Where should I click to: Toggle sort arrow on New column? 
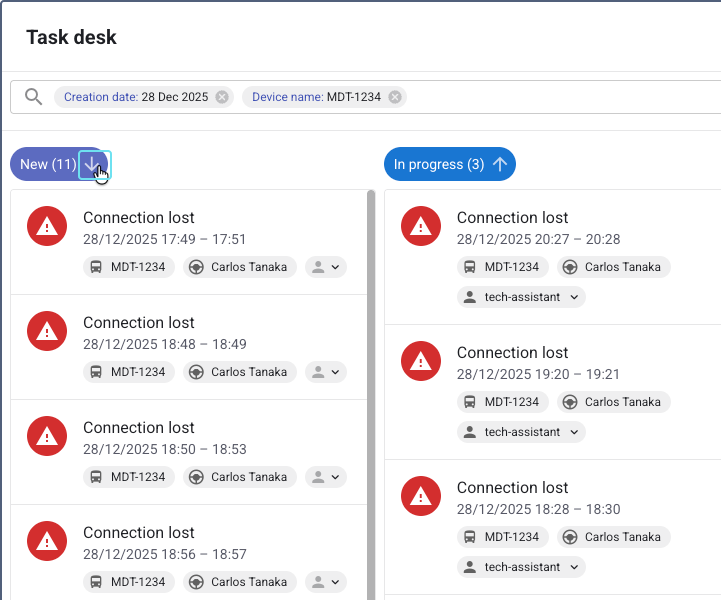93,164
